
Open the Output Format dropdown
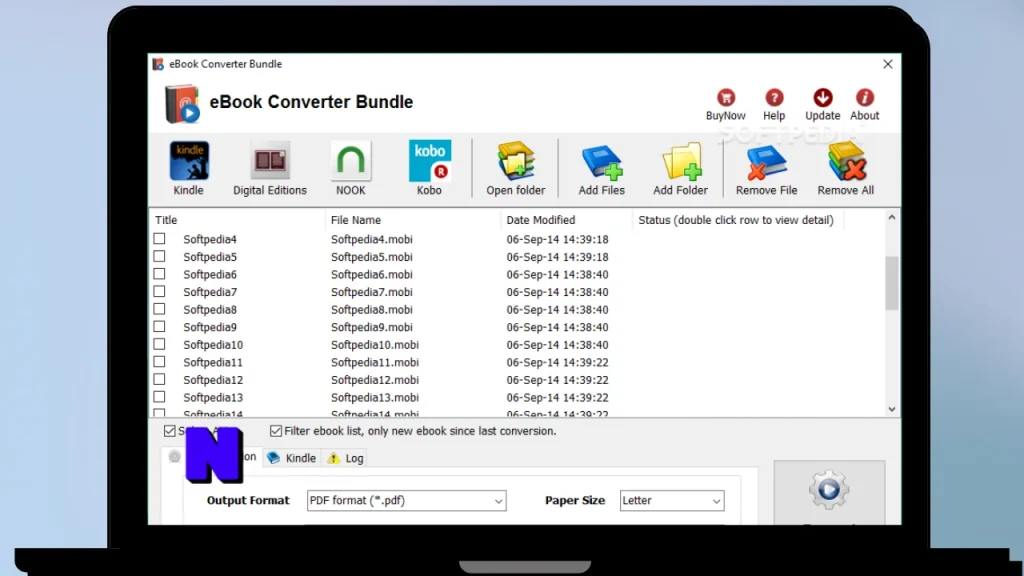(x=406, y=500)
